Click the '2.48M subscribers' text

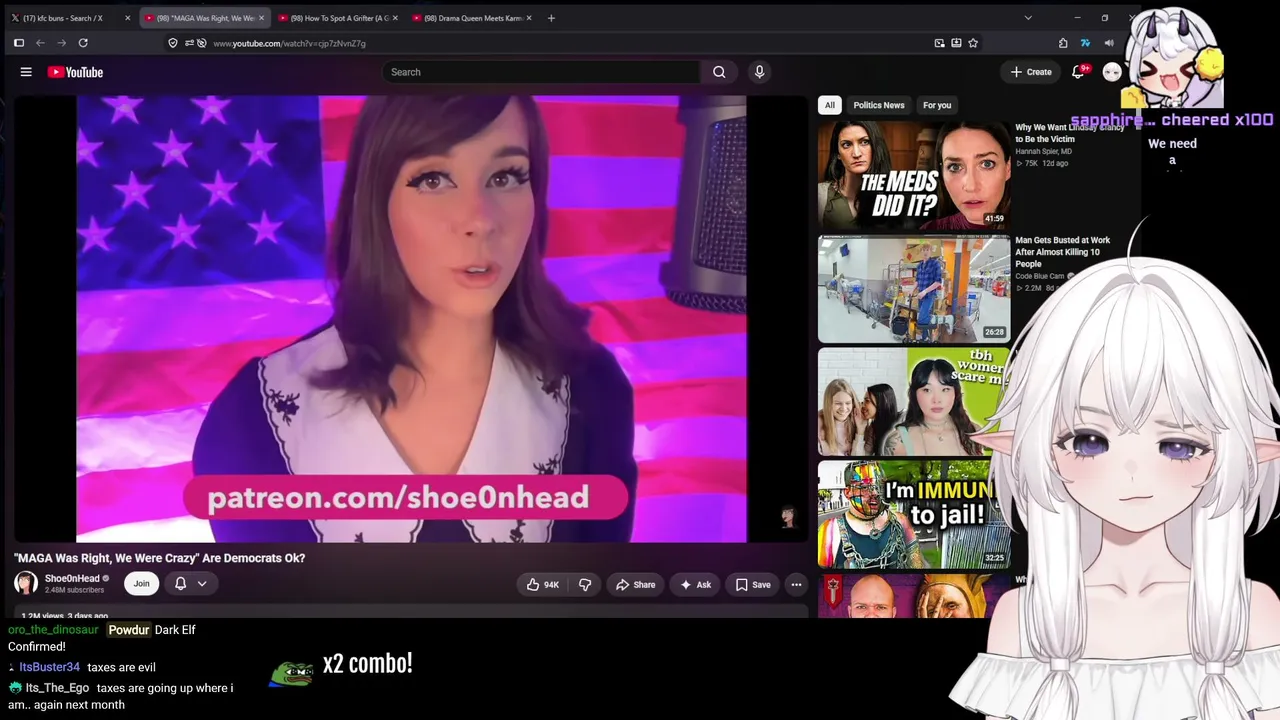74,591
